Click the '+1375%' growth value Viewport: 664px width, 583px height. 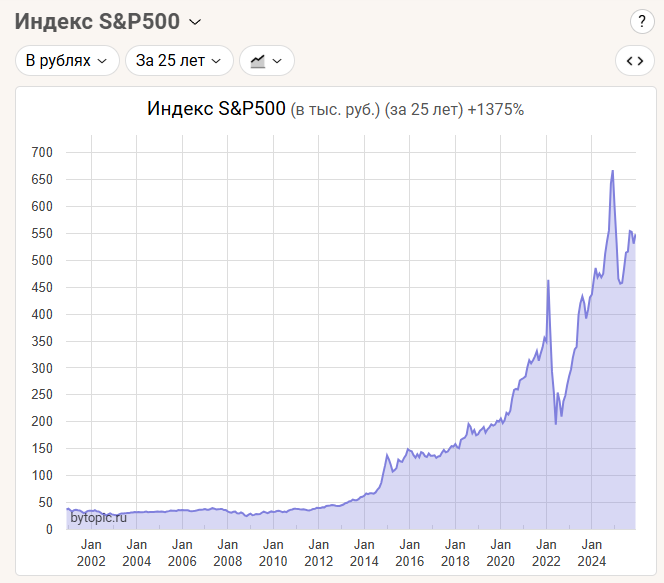pos(495,110)
